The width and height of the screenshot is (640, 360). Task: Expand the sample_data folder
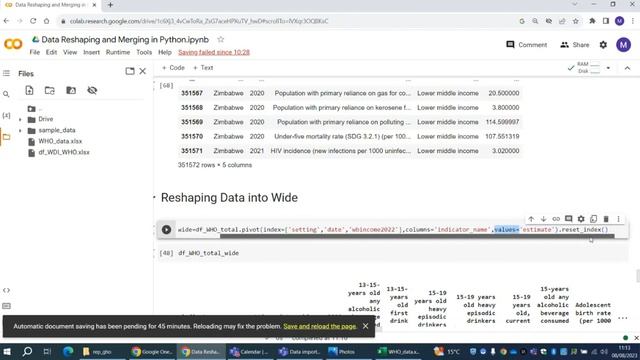point(20,130)
